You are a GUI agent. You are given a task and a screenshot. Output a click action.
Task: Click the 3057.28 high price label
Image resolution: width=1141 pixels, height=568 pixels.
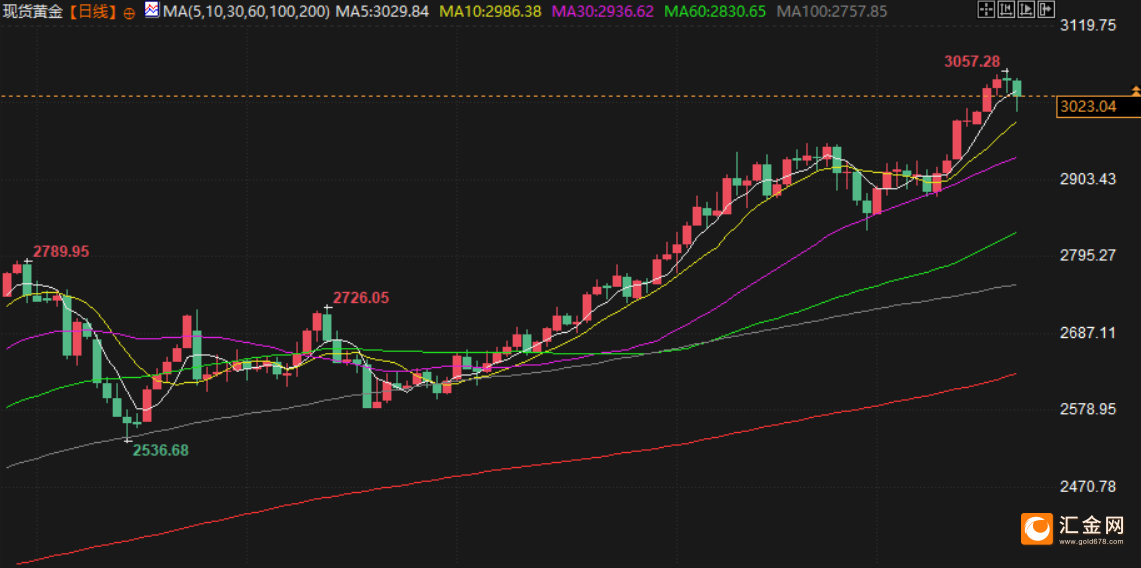[973, 62]
